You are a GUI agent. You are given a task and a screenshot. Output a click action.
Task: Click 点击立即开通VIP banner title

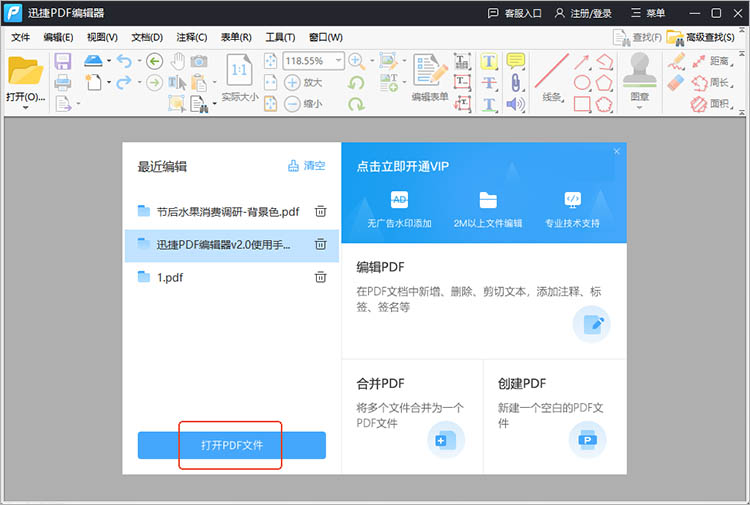coord(403,166)
